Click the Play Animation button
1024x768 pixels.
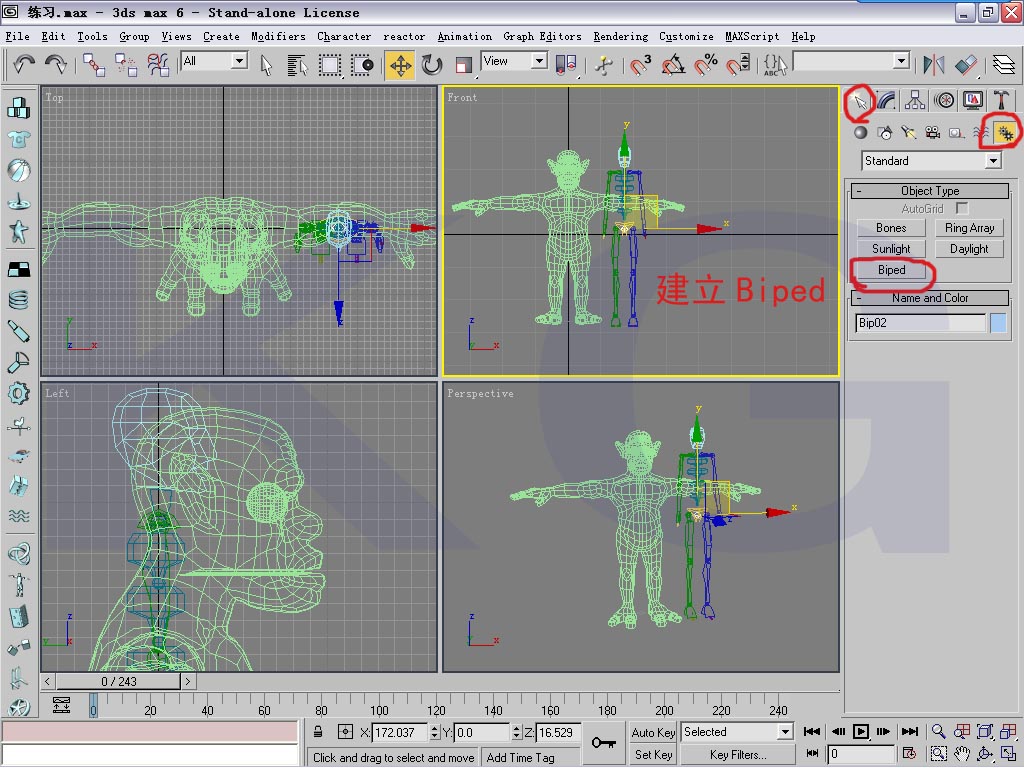click(x=861, y=731)
